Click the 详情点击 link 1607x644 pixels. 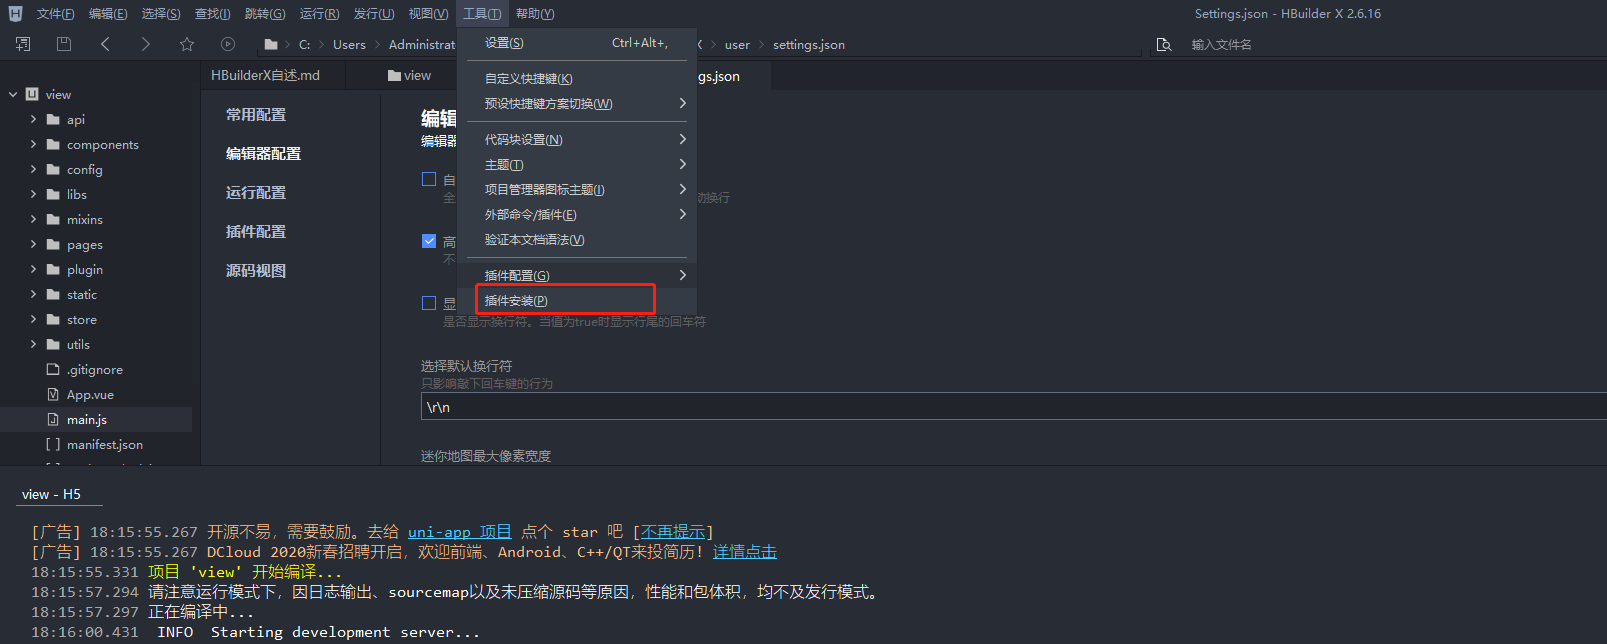745,552
